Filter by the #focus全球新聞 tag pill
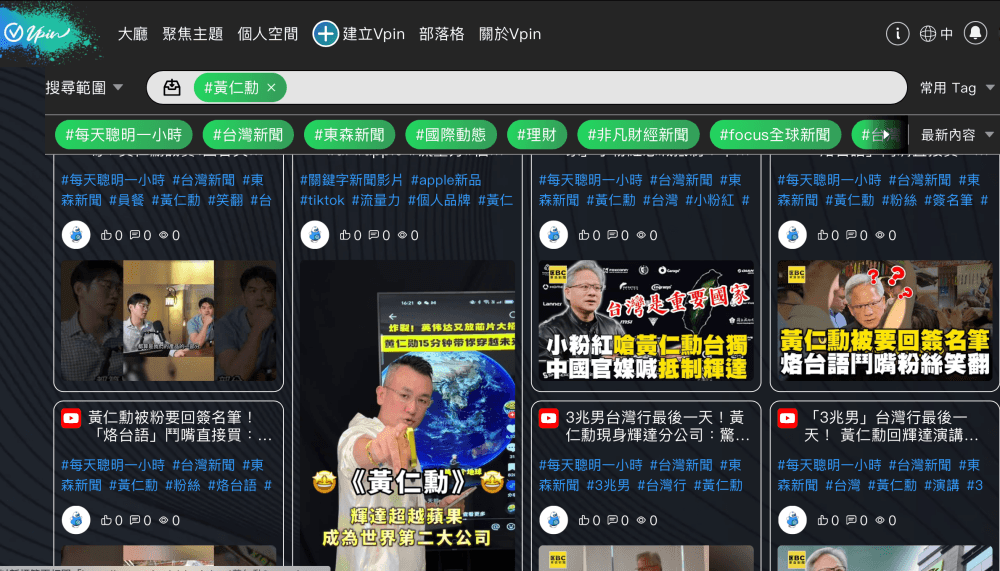 point(776,135)
